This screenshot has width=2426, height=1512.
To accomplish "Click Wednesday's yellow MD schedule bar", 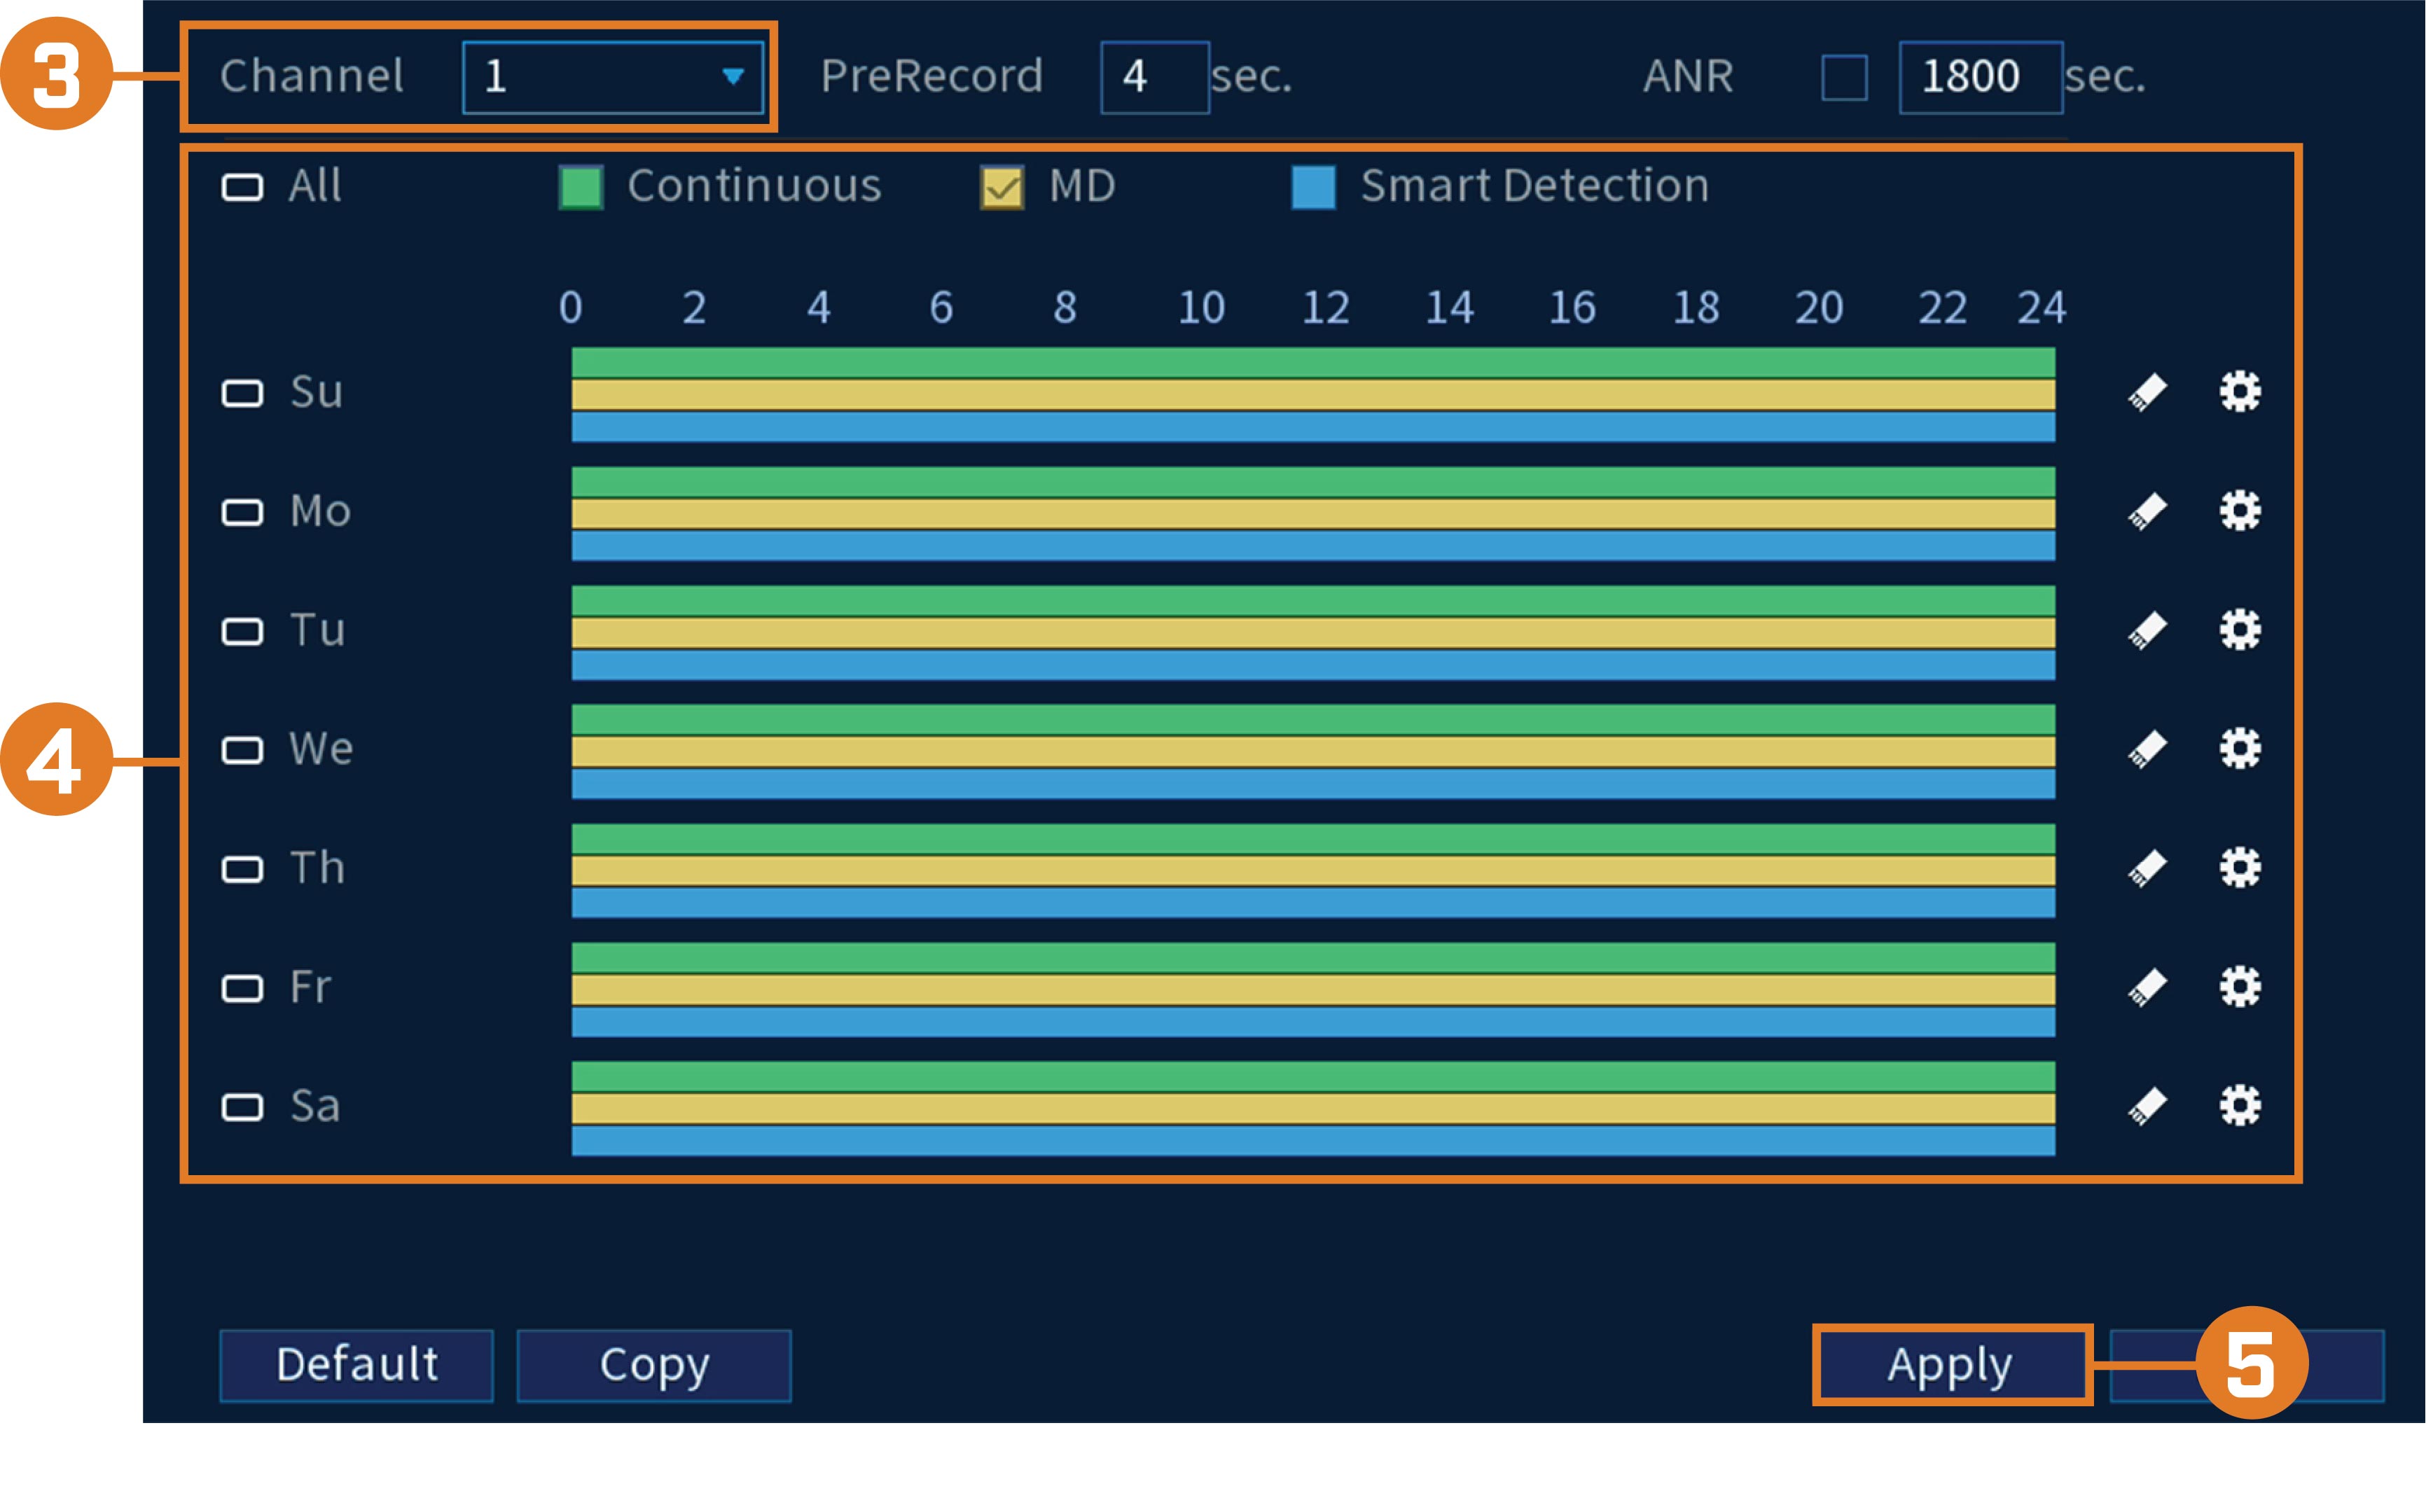I will tap(1313, 751).
